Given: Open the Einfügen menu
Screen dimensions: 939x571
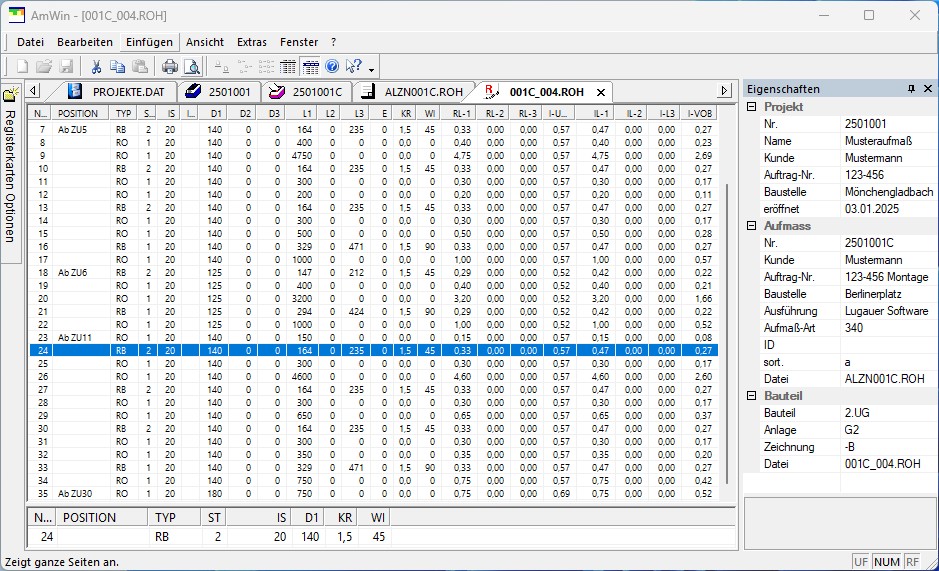Looking at the screenshot, I should pyautogui.click(x=149, y=42).
